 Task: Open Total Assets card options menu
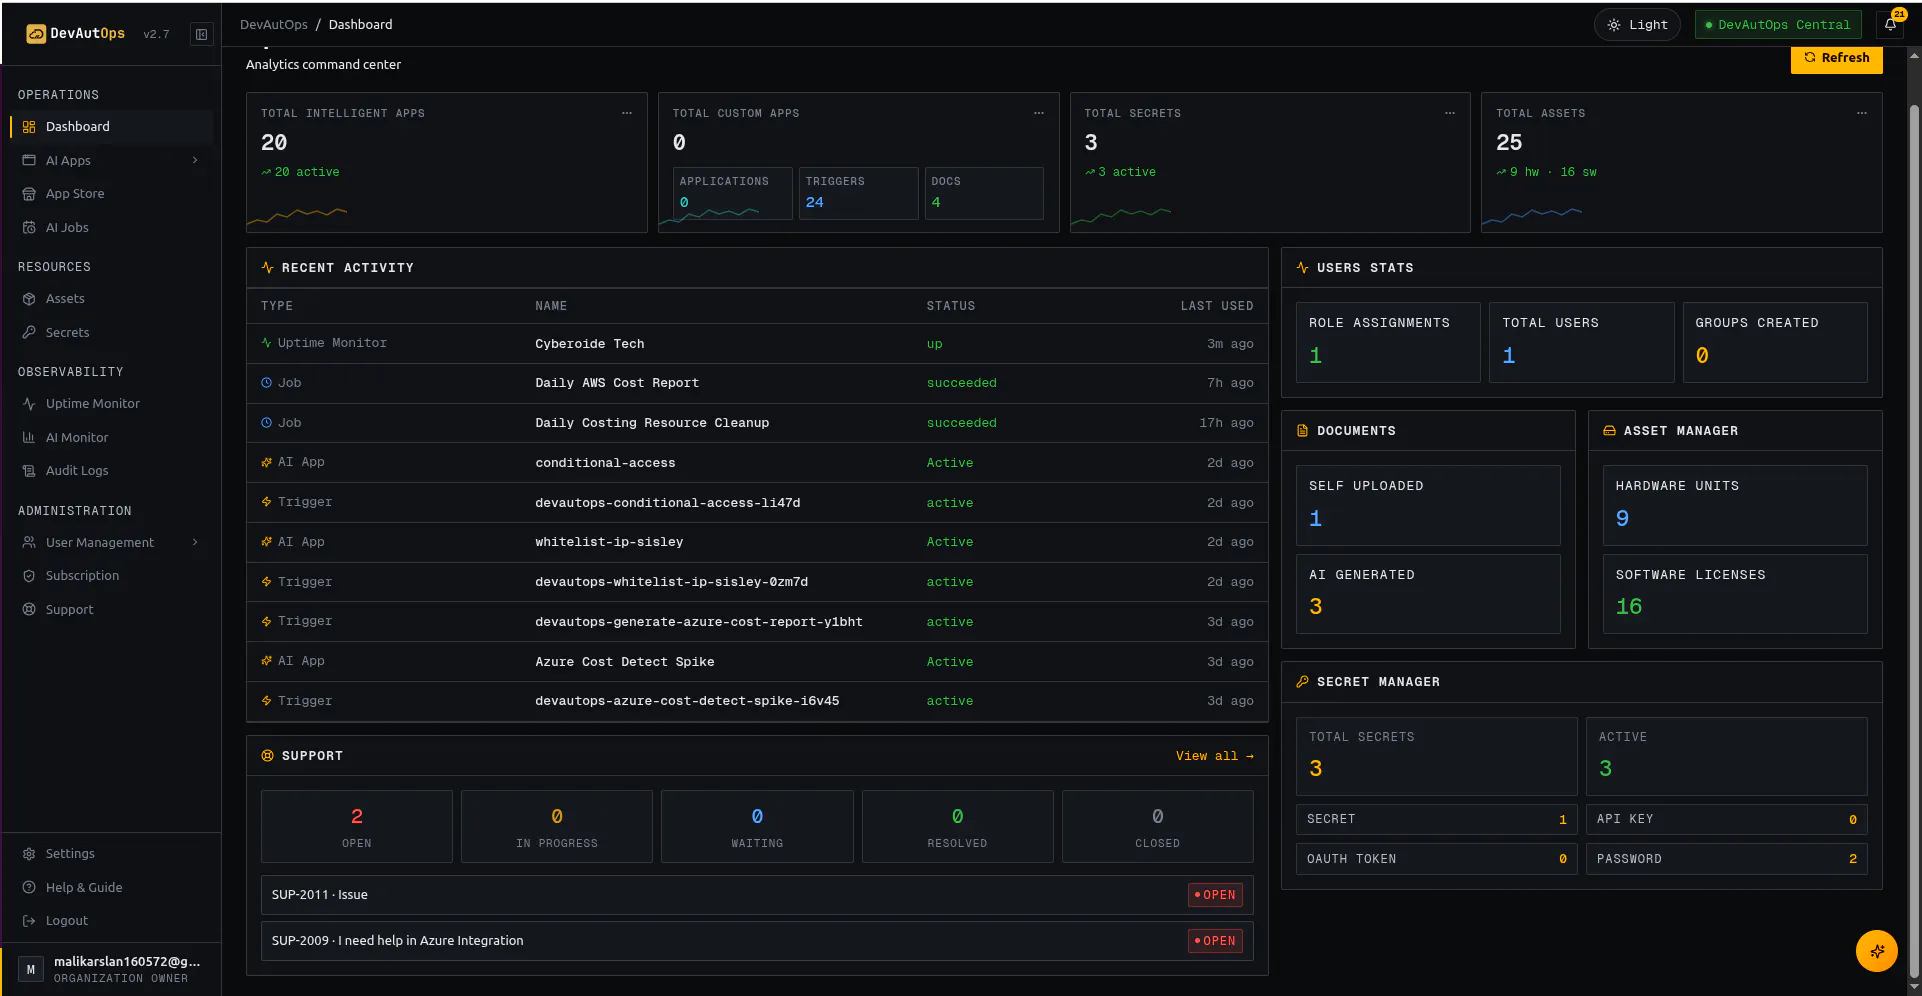point(1862,113)
